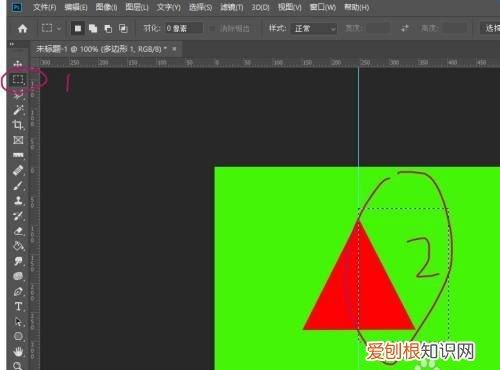Select the Smudge finger tool

point(18,261)
